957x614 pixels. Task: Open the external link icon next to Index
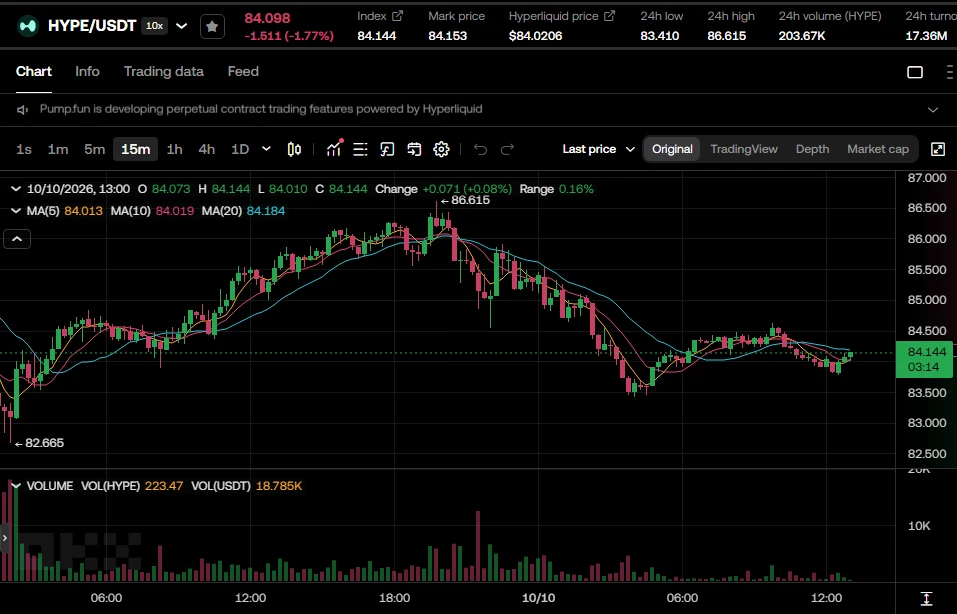click(x=397, y=16)
